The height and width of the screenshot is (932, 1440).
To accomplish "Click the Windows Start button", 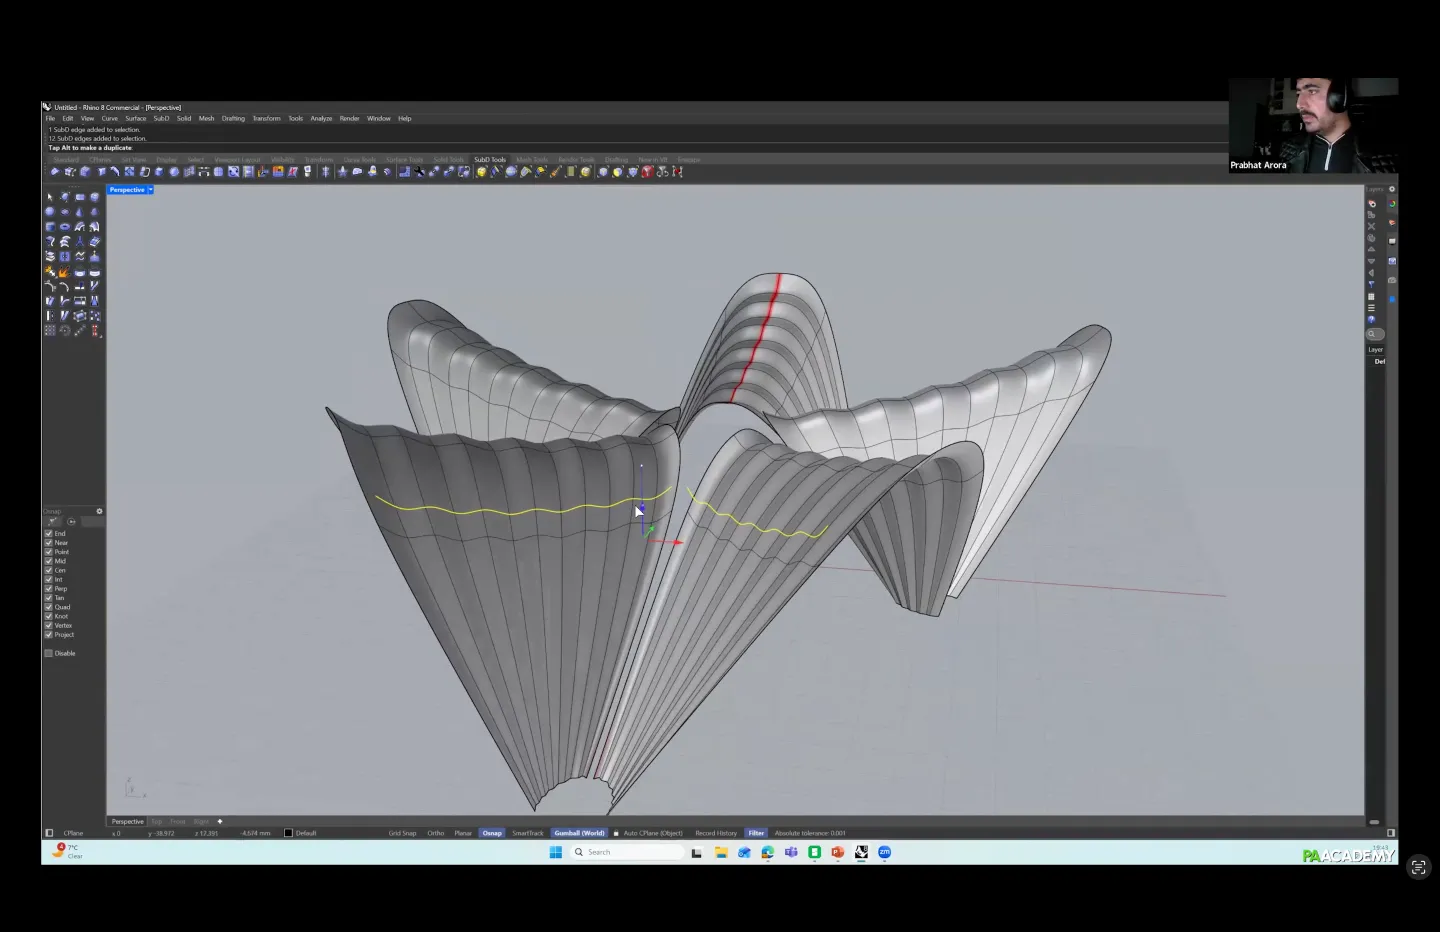I will coord(556,852).
